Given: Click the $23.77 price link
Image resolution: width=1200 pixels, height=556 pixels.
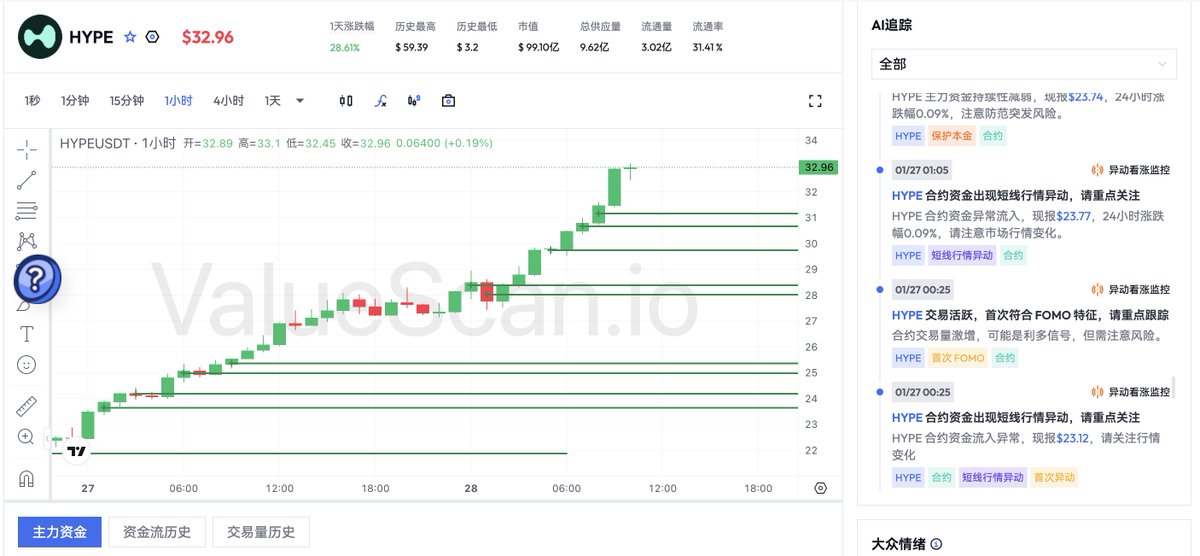Looking at the screenshot, I should tap(1076, 215).
